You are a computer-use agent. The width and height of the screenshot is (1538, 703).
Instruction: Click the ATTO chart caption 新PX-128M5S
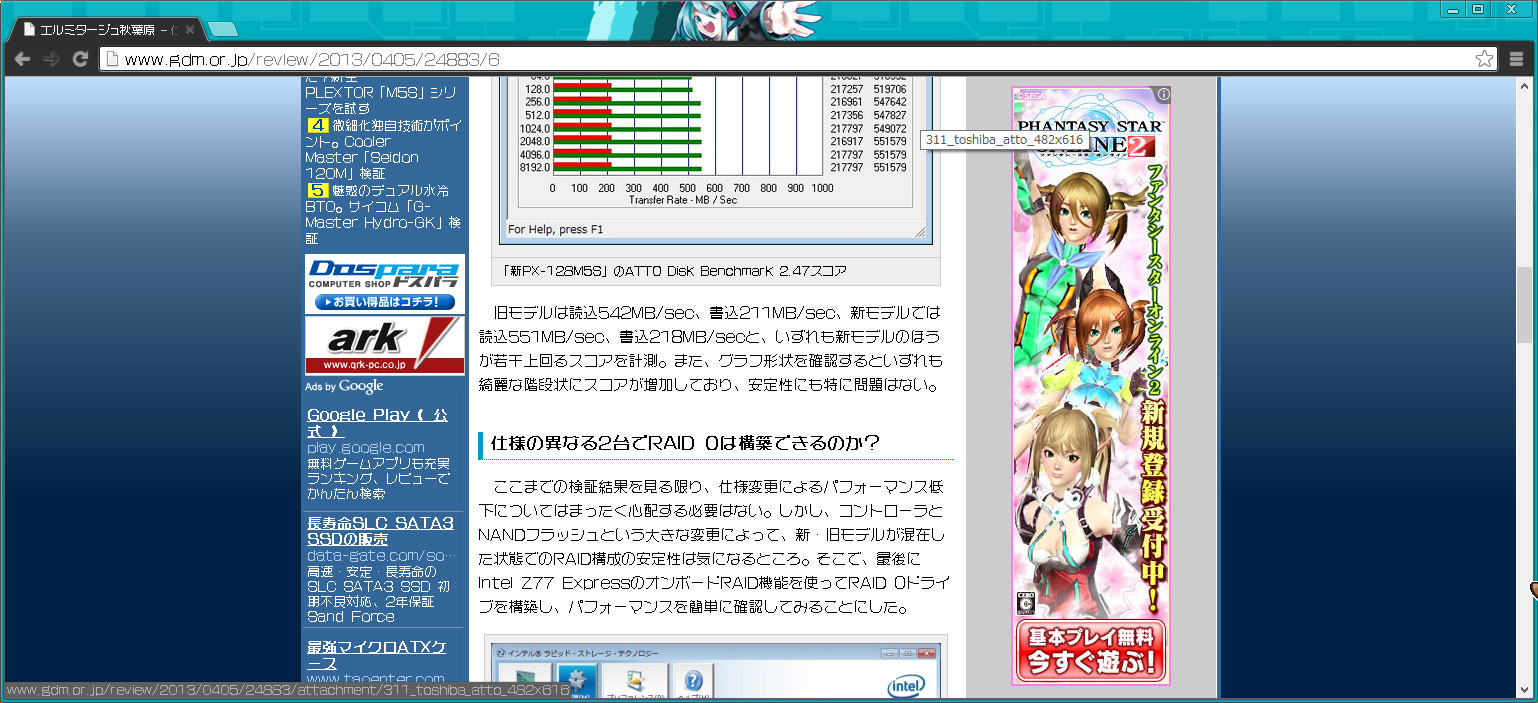click(676, 271)
